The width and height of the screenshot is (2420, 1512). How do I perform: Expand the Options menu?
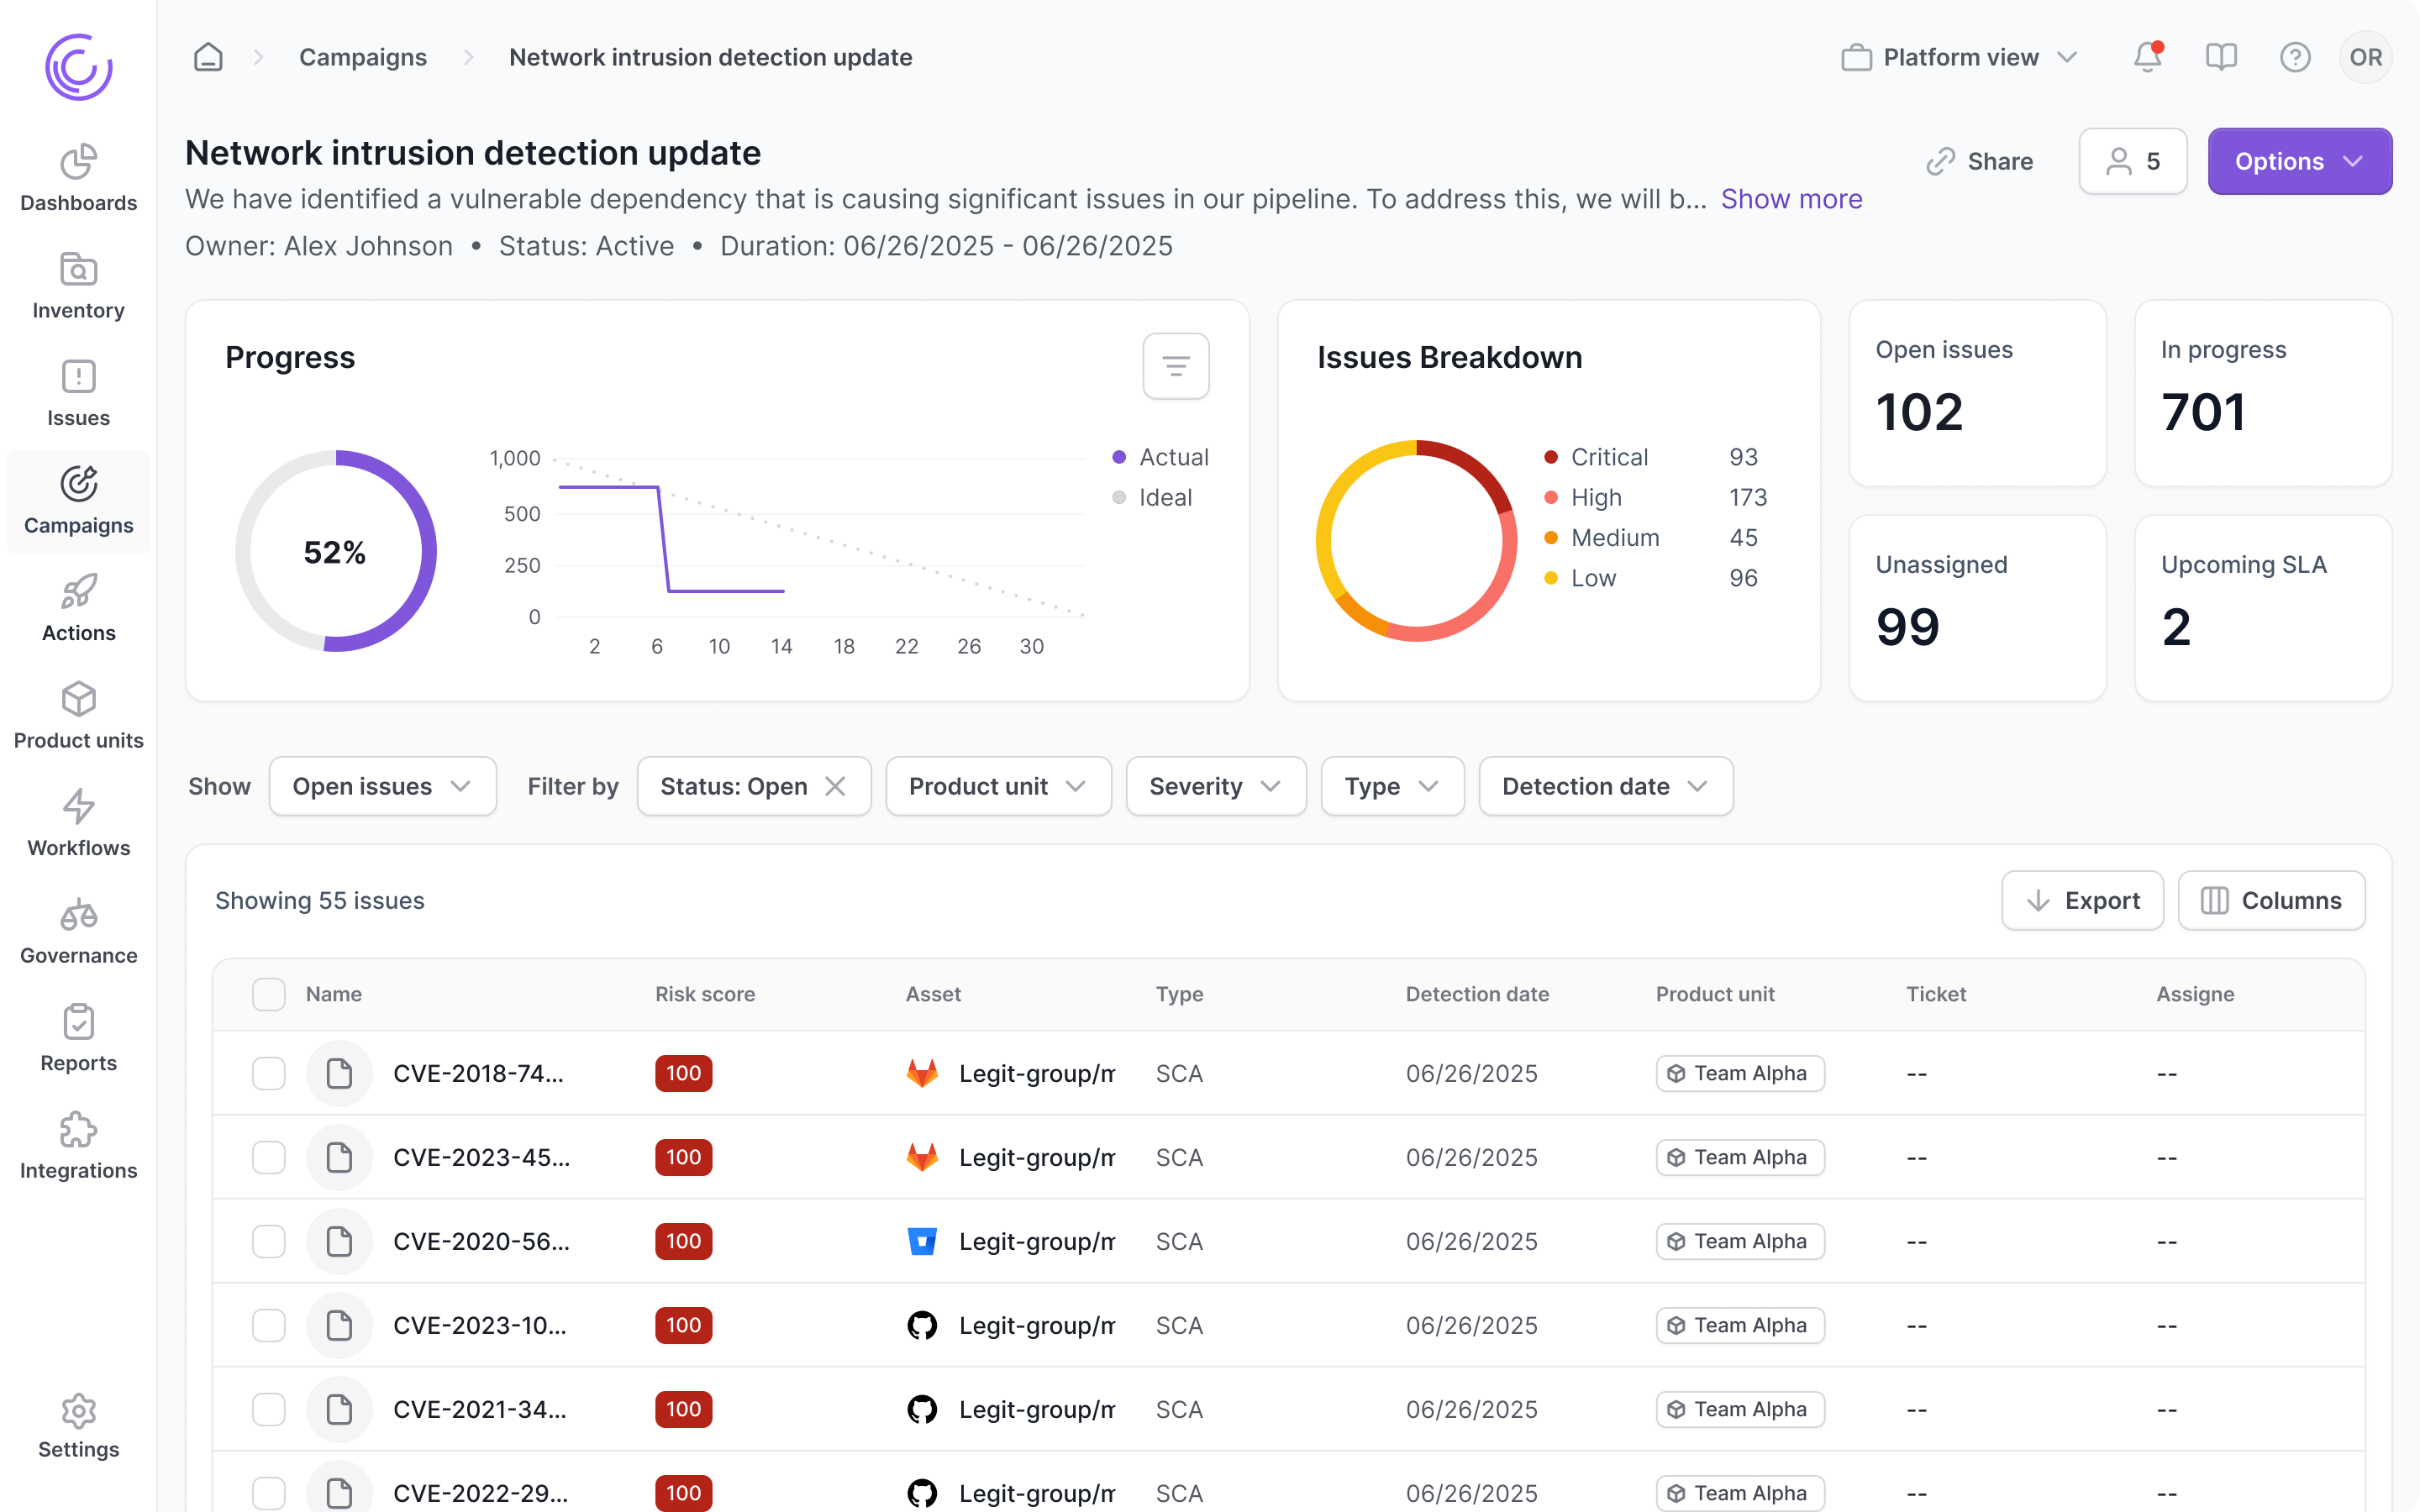2299,161
